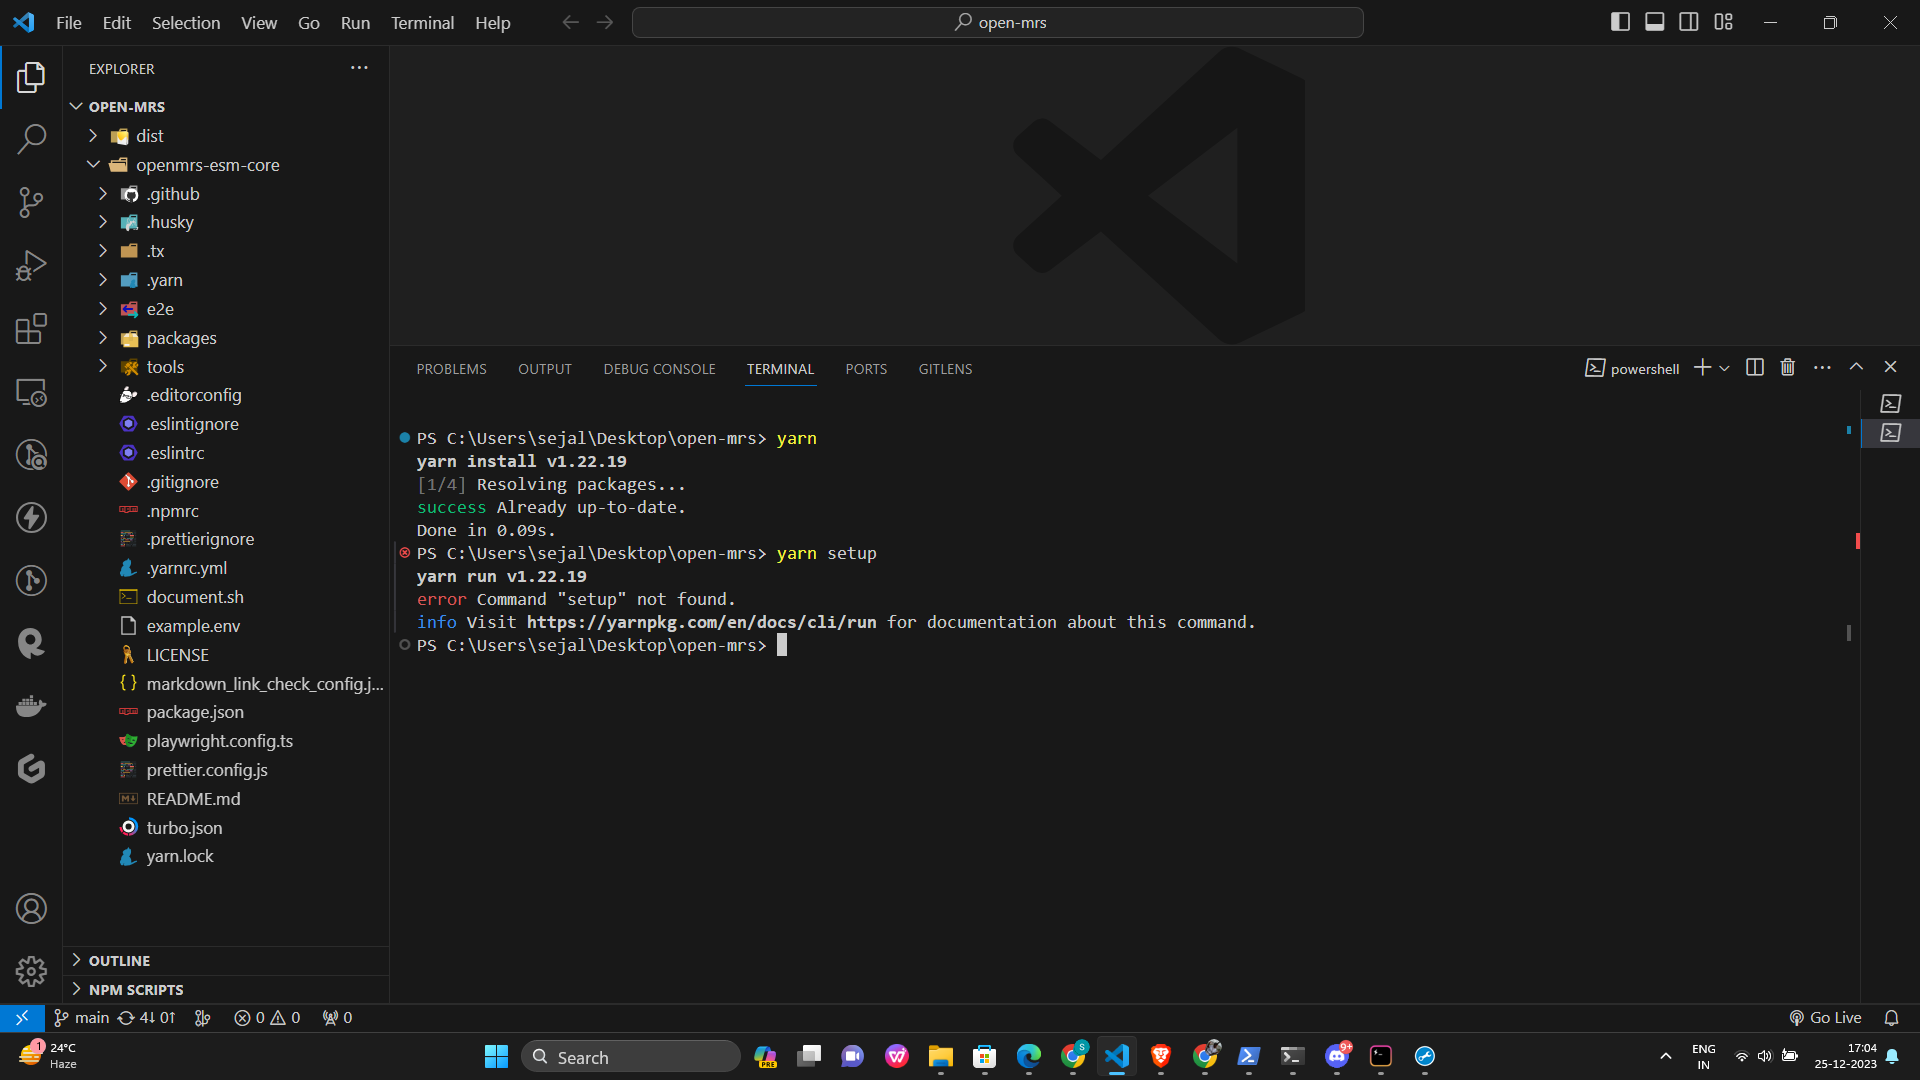
Task: Open remote window indicator in status bar
Action: pos(22,1018)
